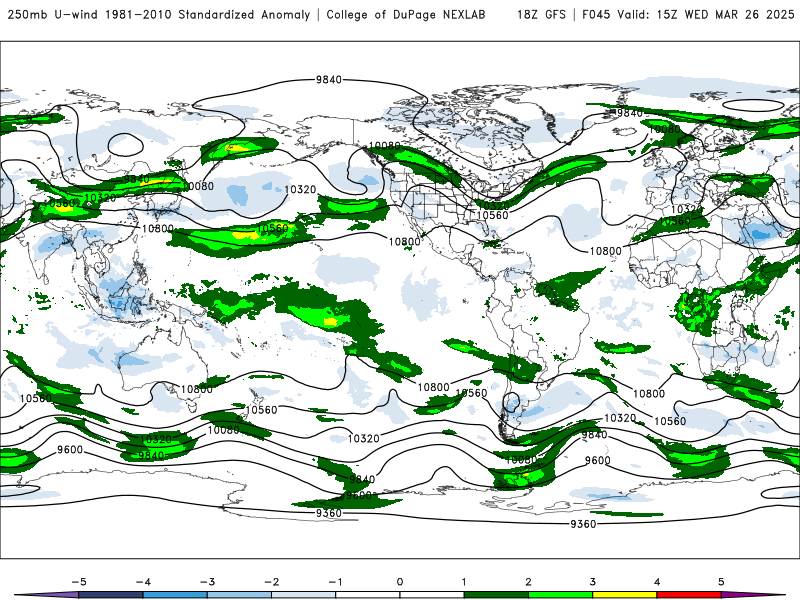800x600 pixels.
Task: Click the '10320' contour label in the South Pacific
Action: [363, 438]
